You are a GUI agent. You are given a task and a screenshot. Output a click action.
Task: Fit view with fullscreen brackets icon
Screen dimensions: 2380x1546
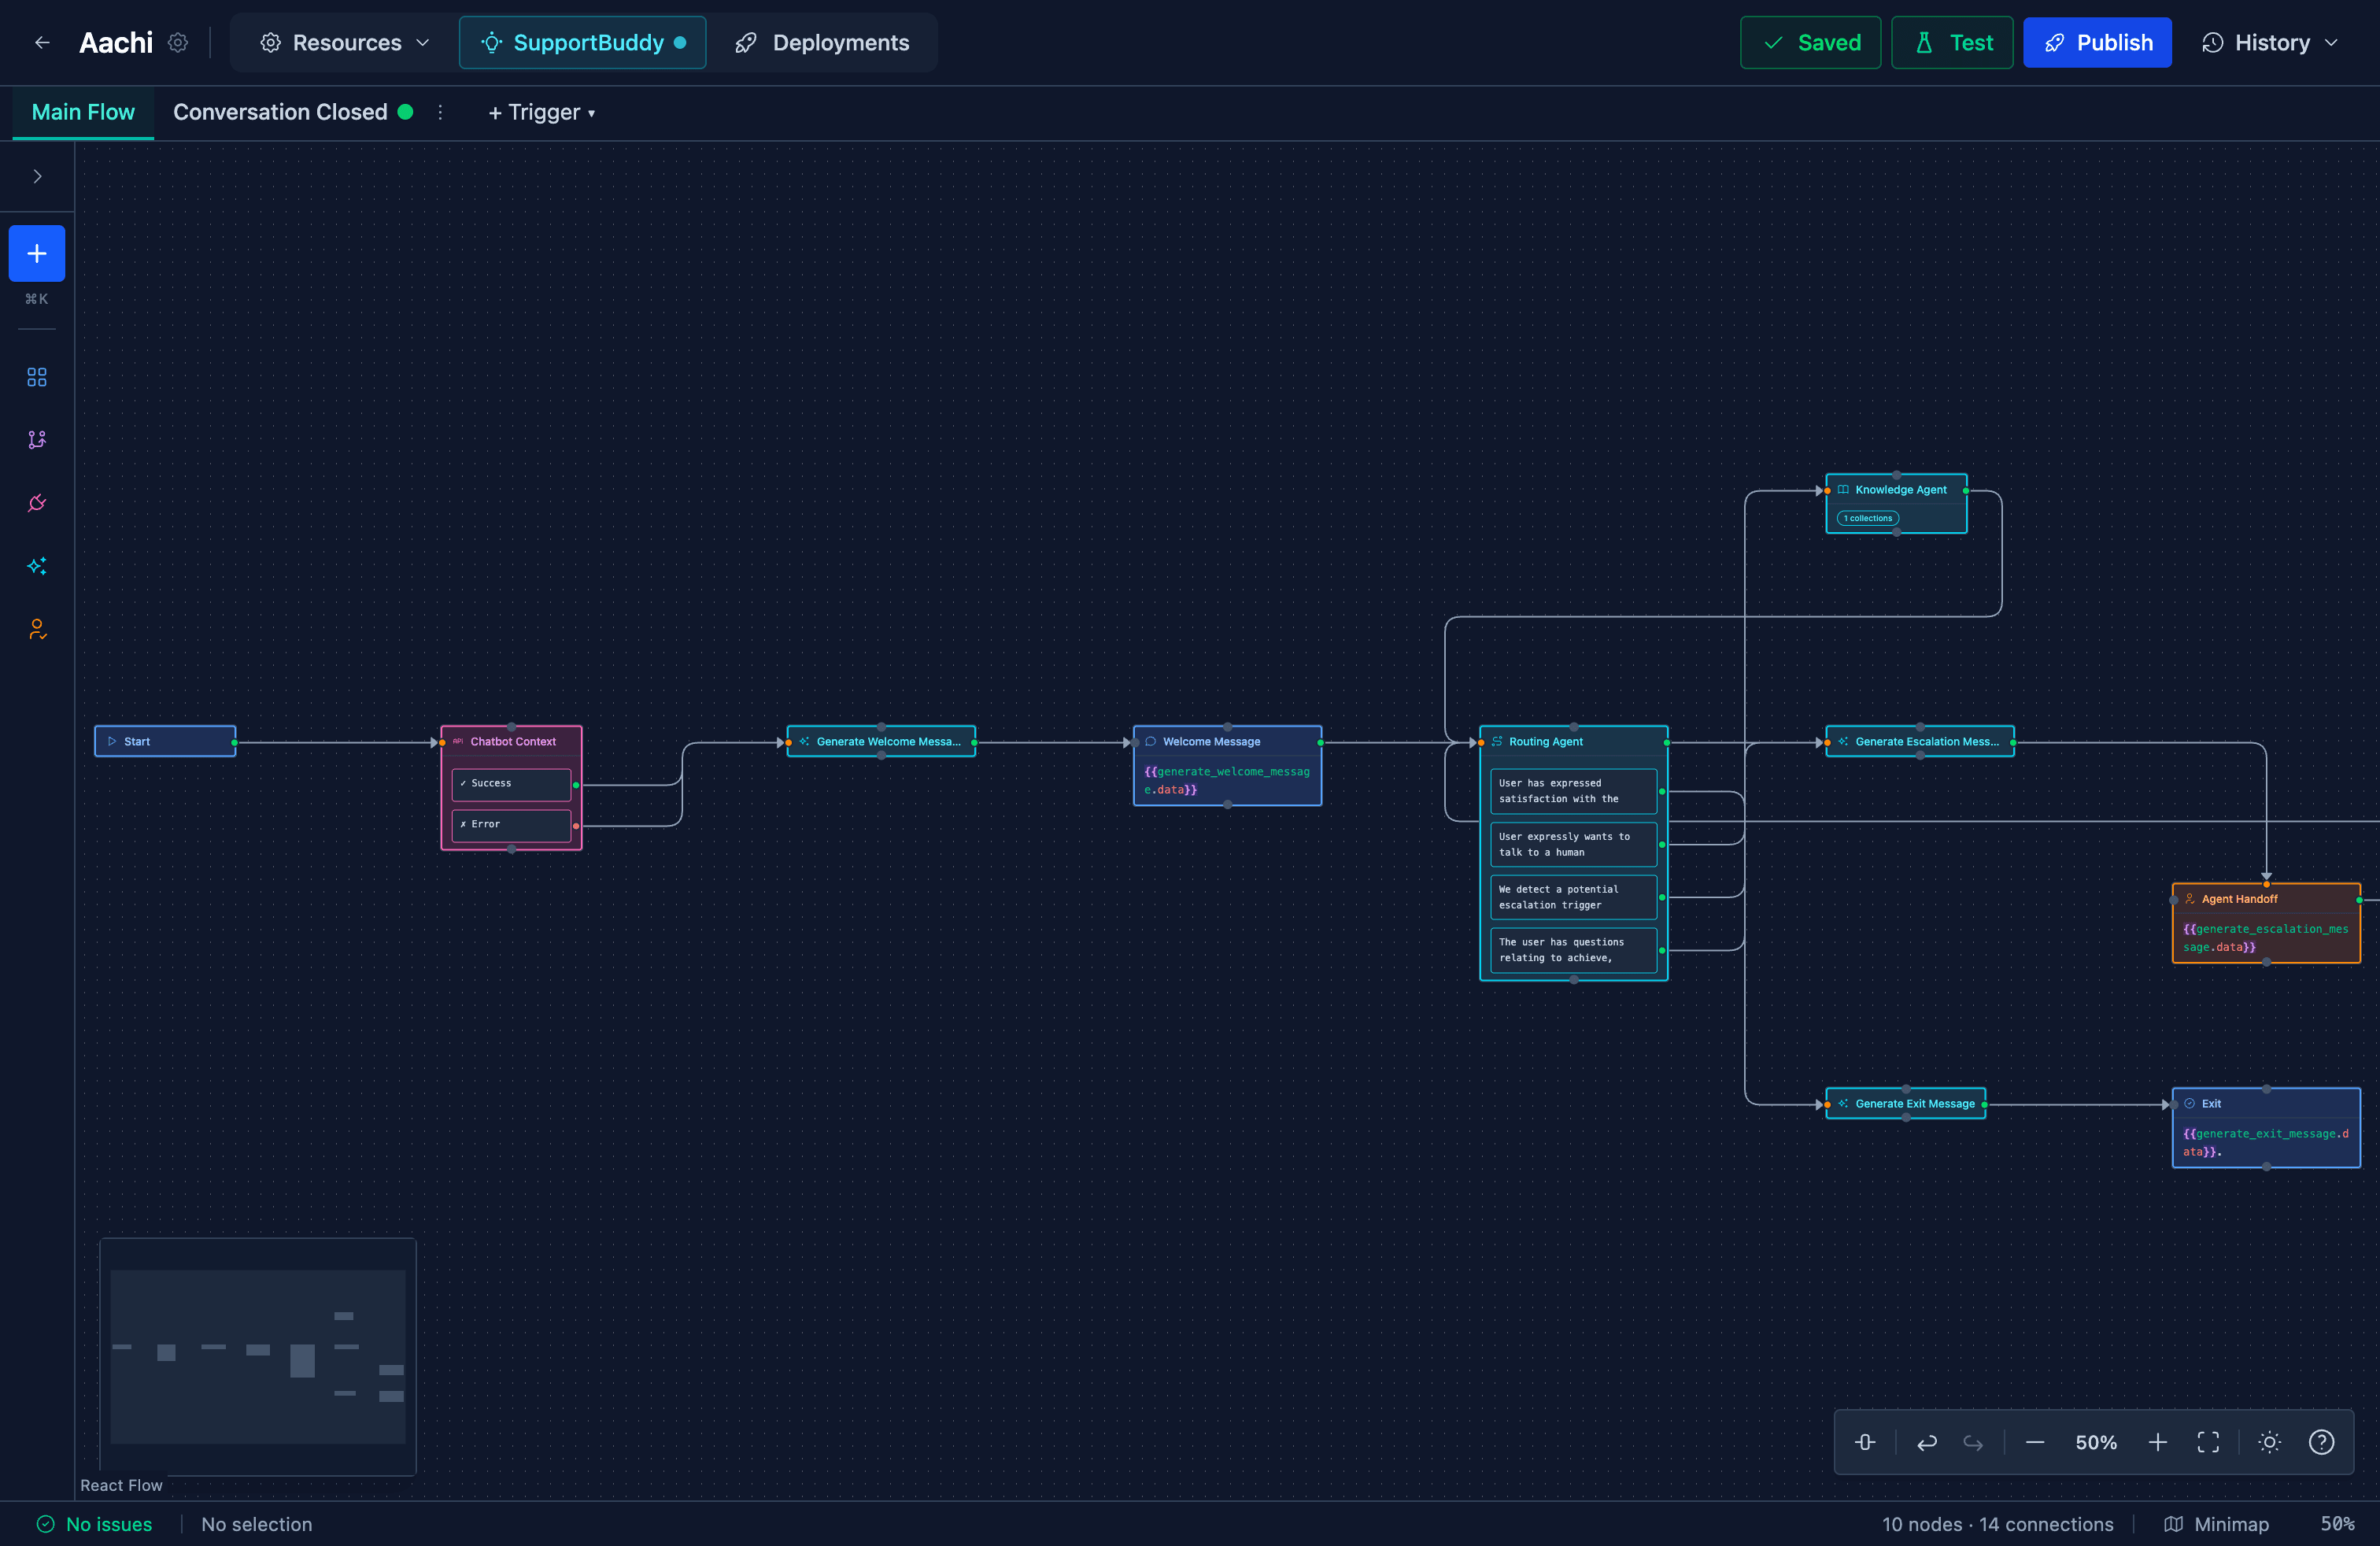pos(2208,1442)
